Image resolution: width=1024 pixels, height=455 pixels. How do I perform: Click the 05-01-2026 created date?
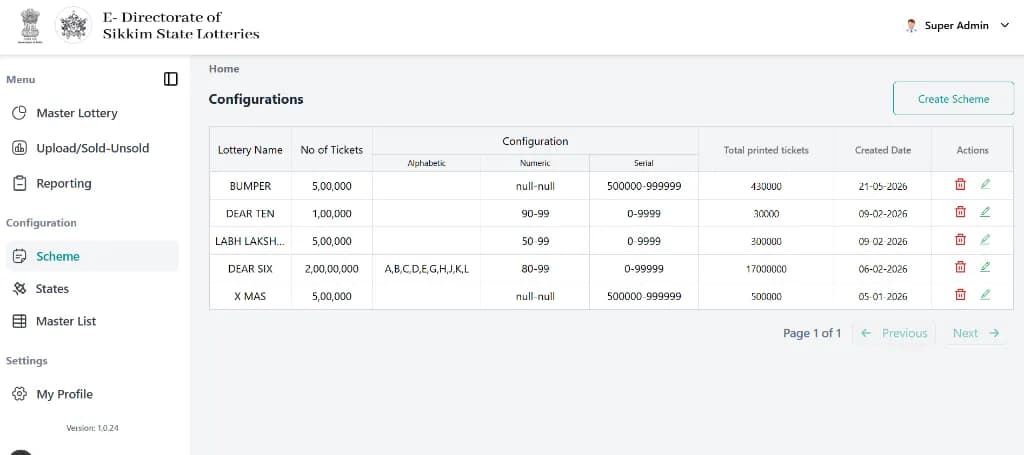pos(883,296)
